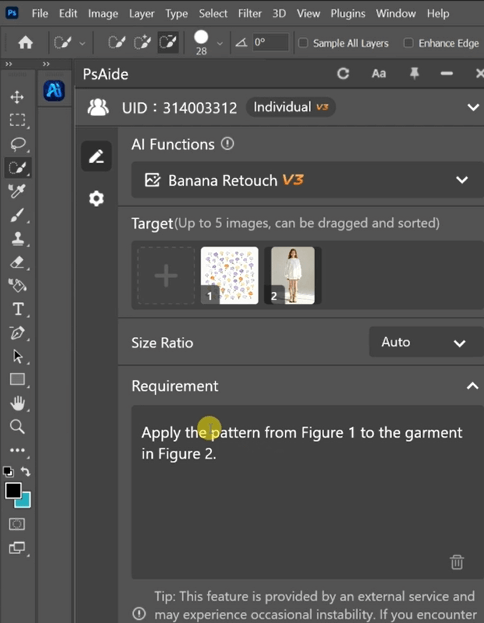Toggle Quick Mask mode
The height and width of the screenshot is (623, 484).
[17, 524]
